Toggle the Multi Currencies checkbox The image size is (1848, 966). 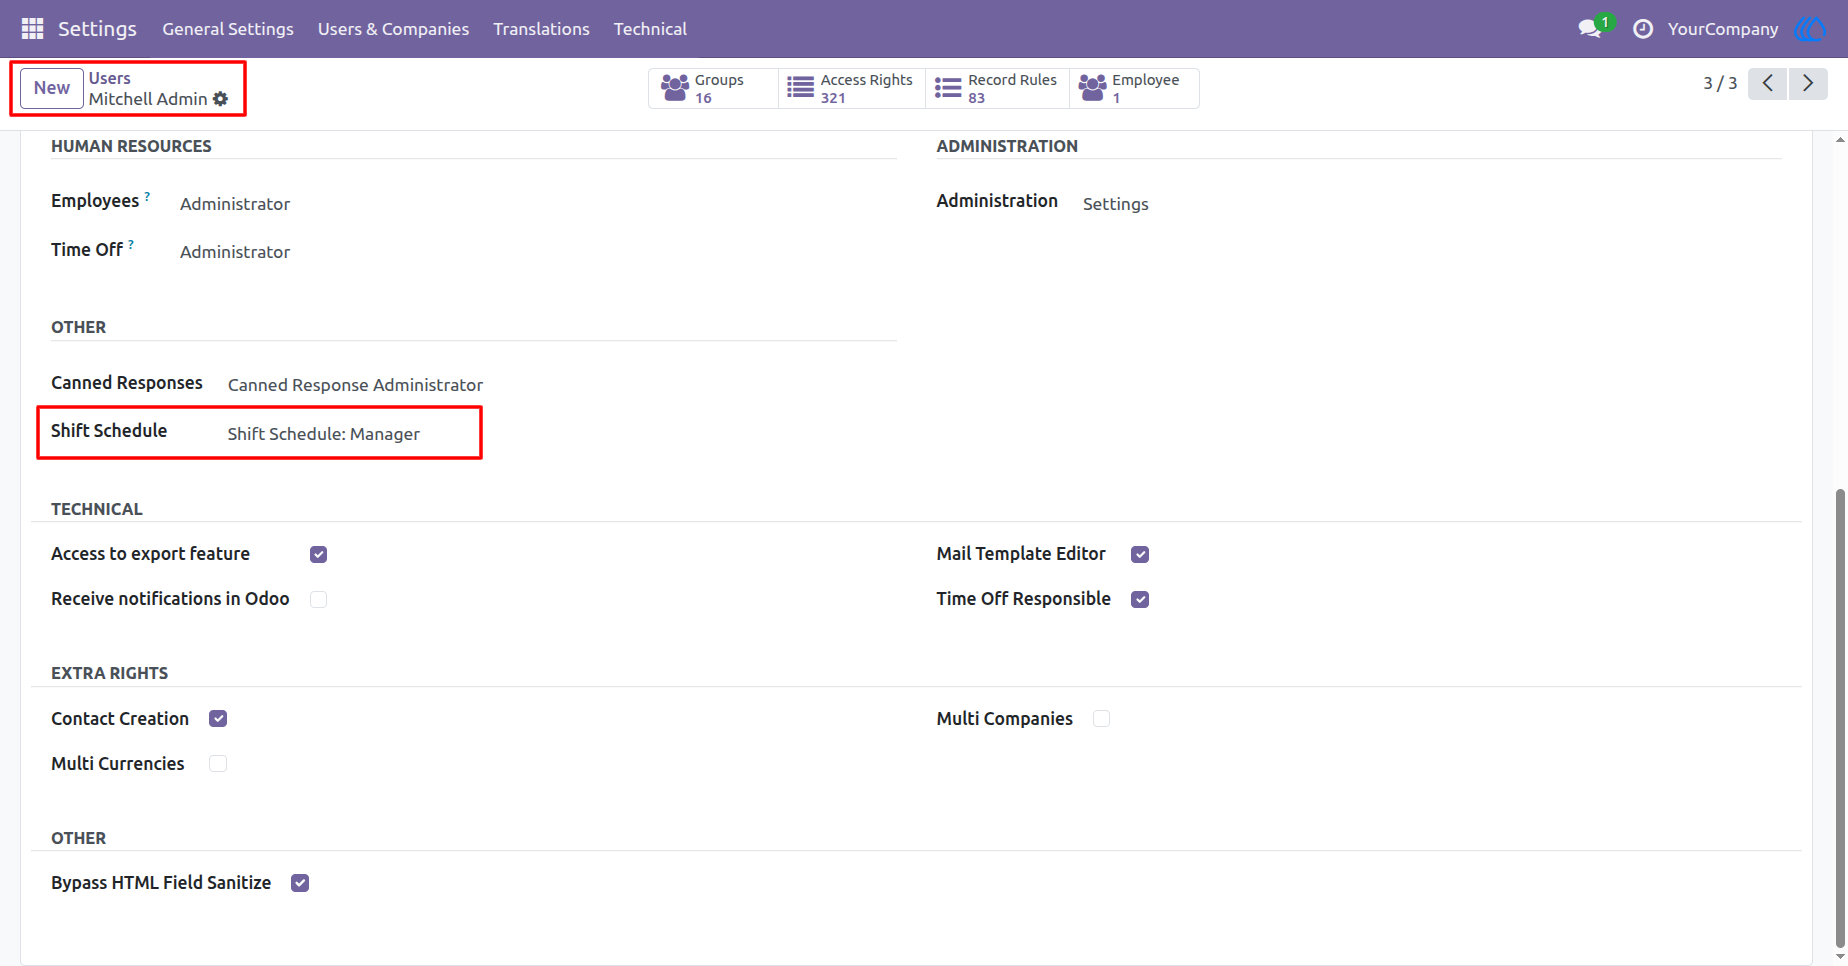pyautogui.click(x=217, y=764)
